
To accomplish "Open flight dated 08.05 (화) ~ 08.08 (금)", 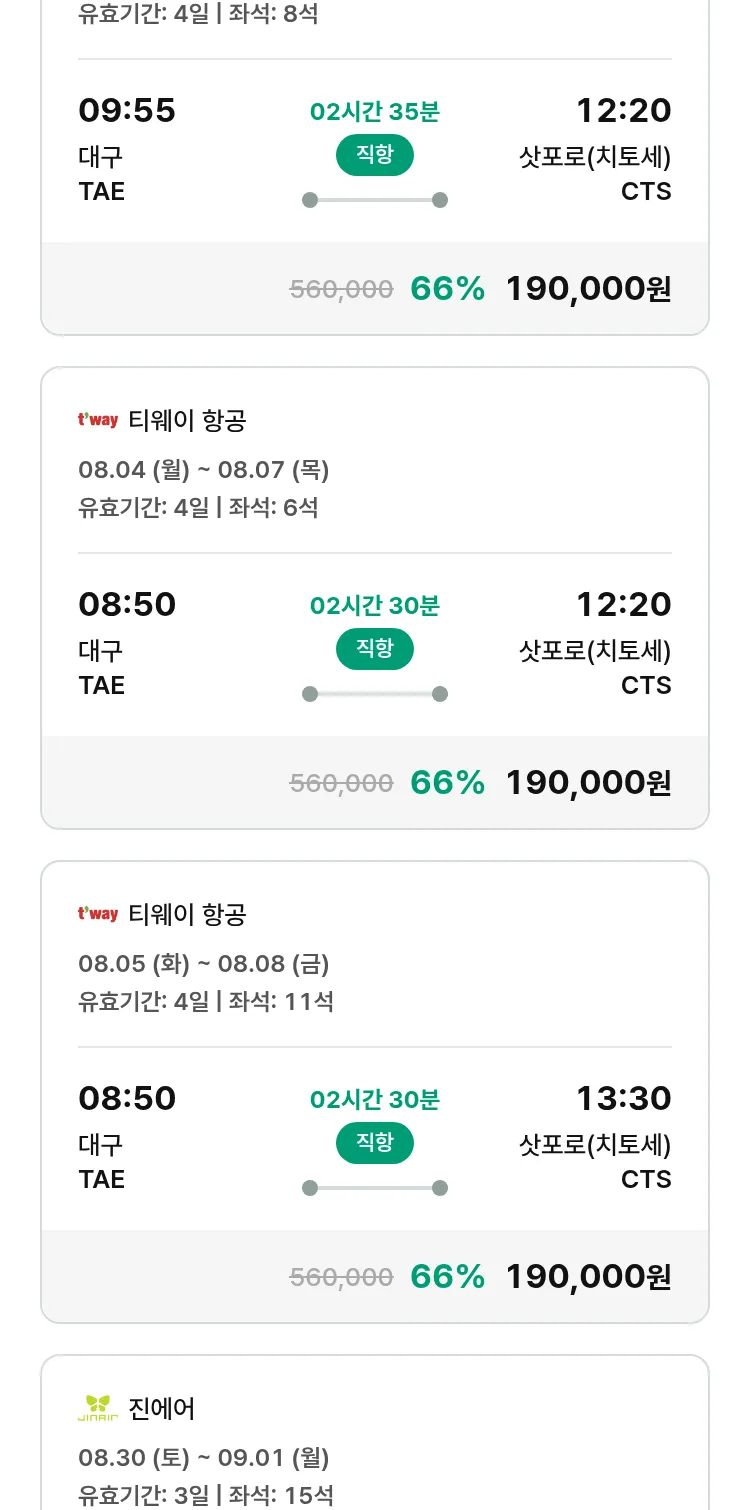I will tap(203, 964).
